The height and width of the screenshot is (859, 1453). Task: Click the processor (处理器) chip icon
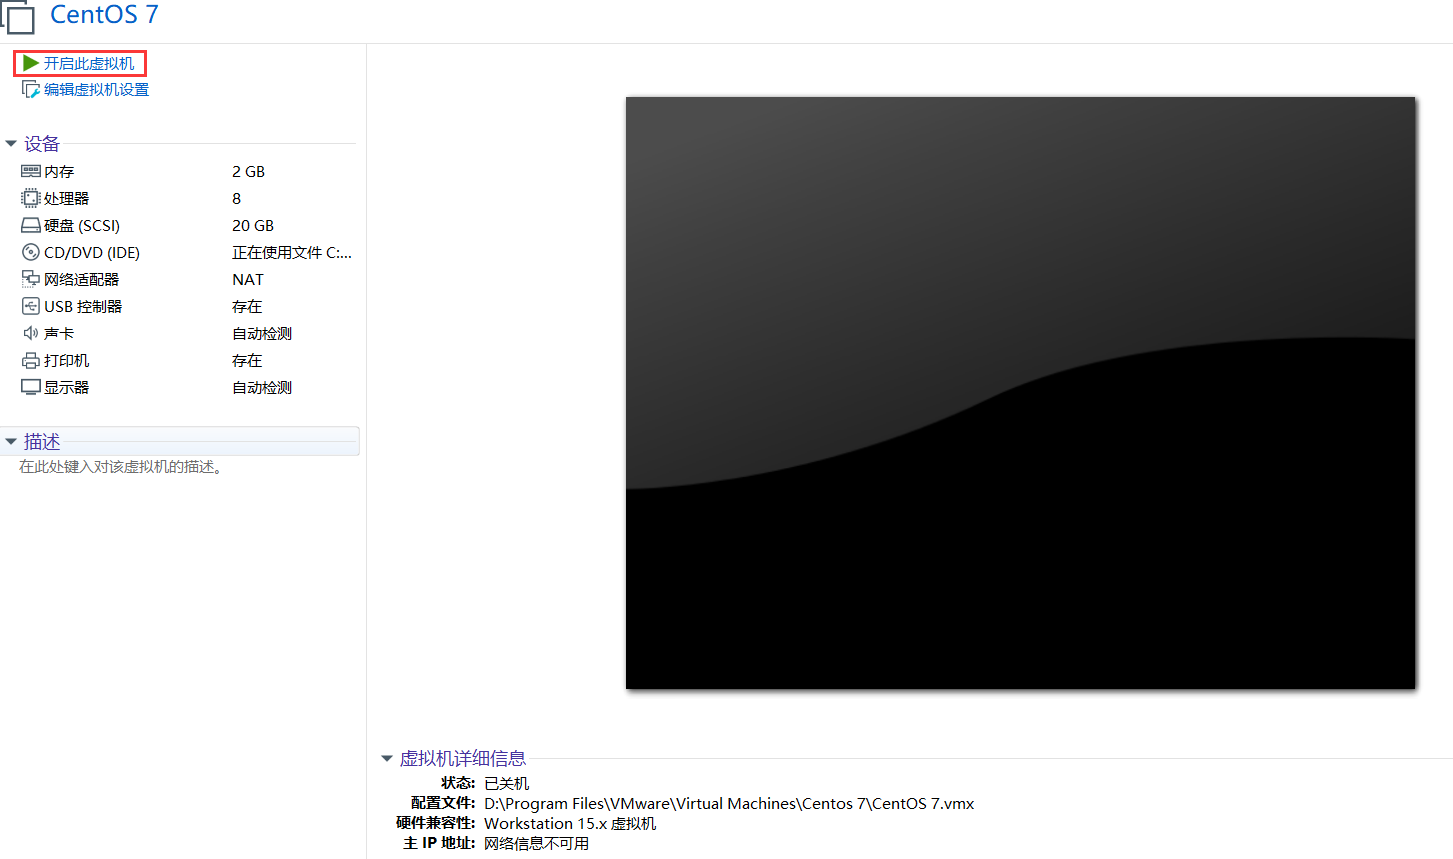pos(31,199)
